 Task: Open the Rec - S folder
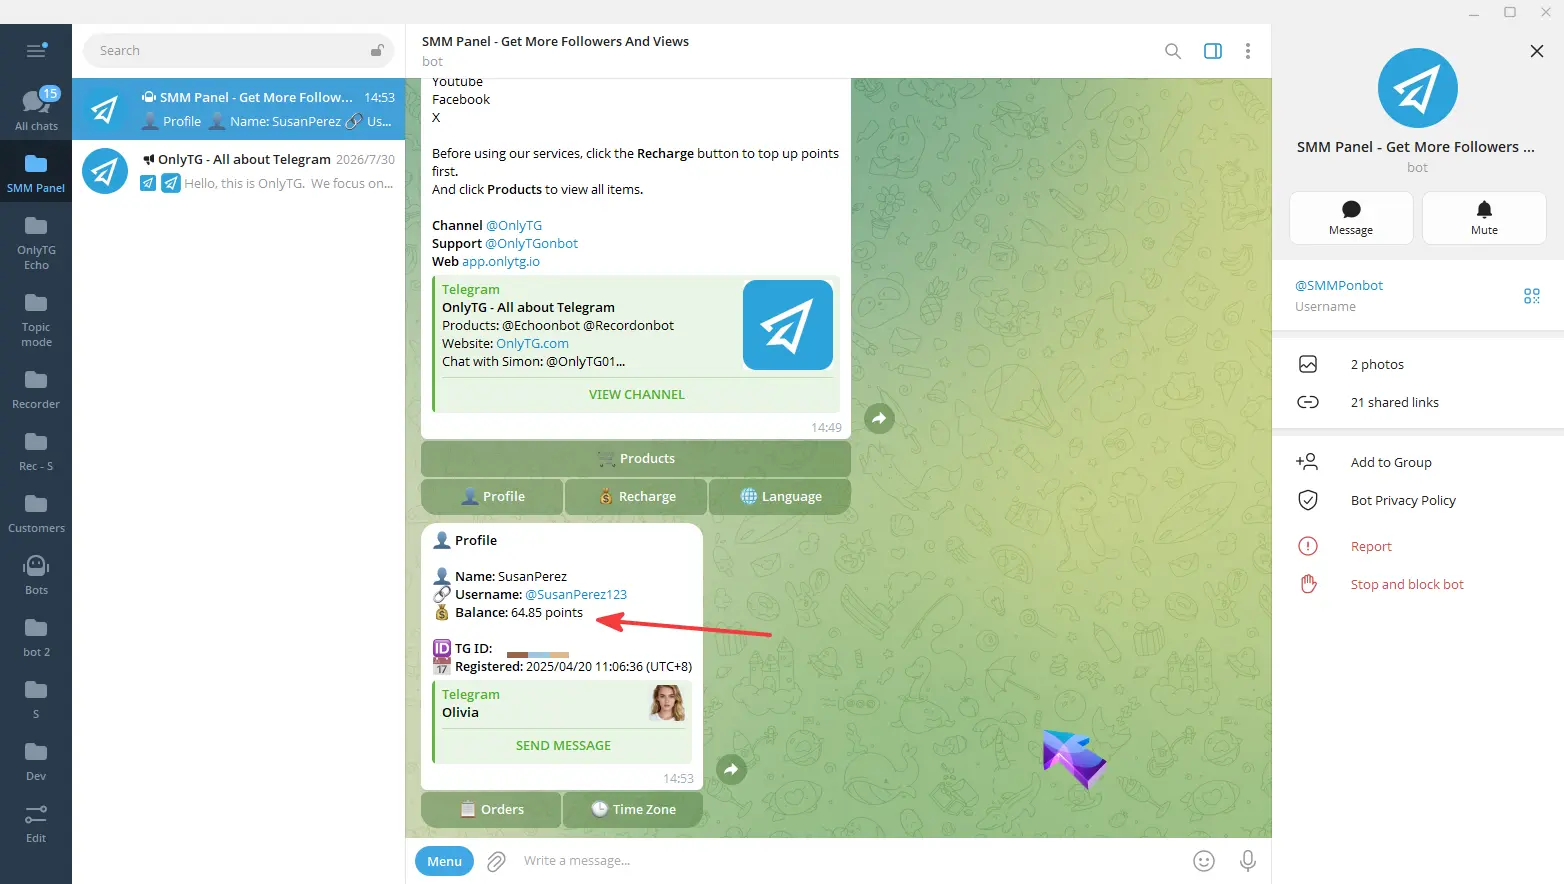[x=36, y=451]
